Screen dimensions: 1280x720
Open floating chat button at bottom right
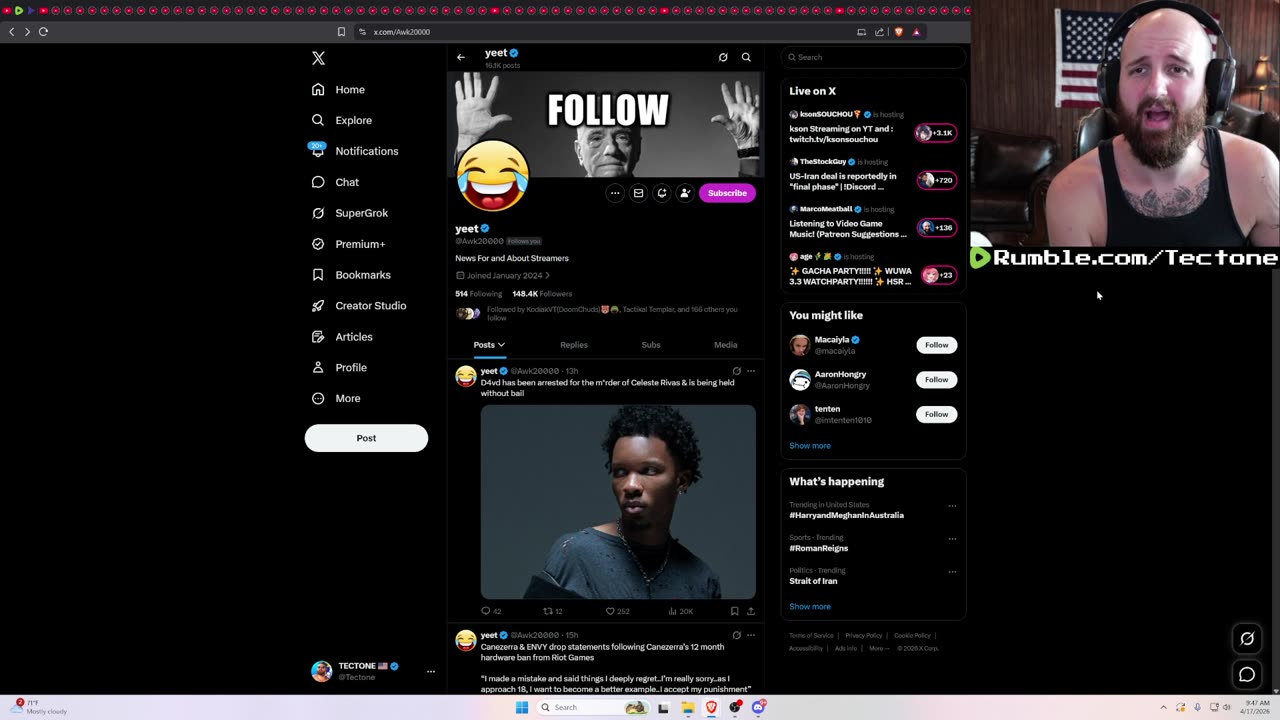point(1247,675)
